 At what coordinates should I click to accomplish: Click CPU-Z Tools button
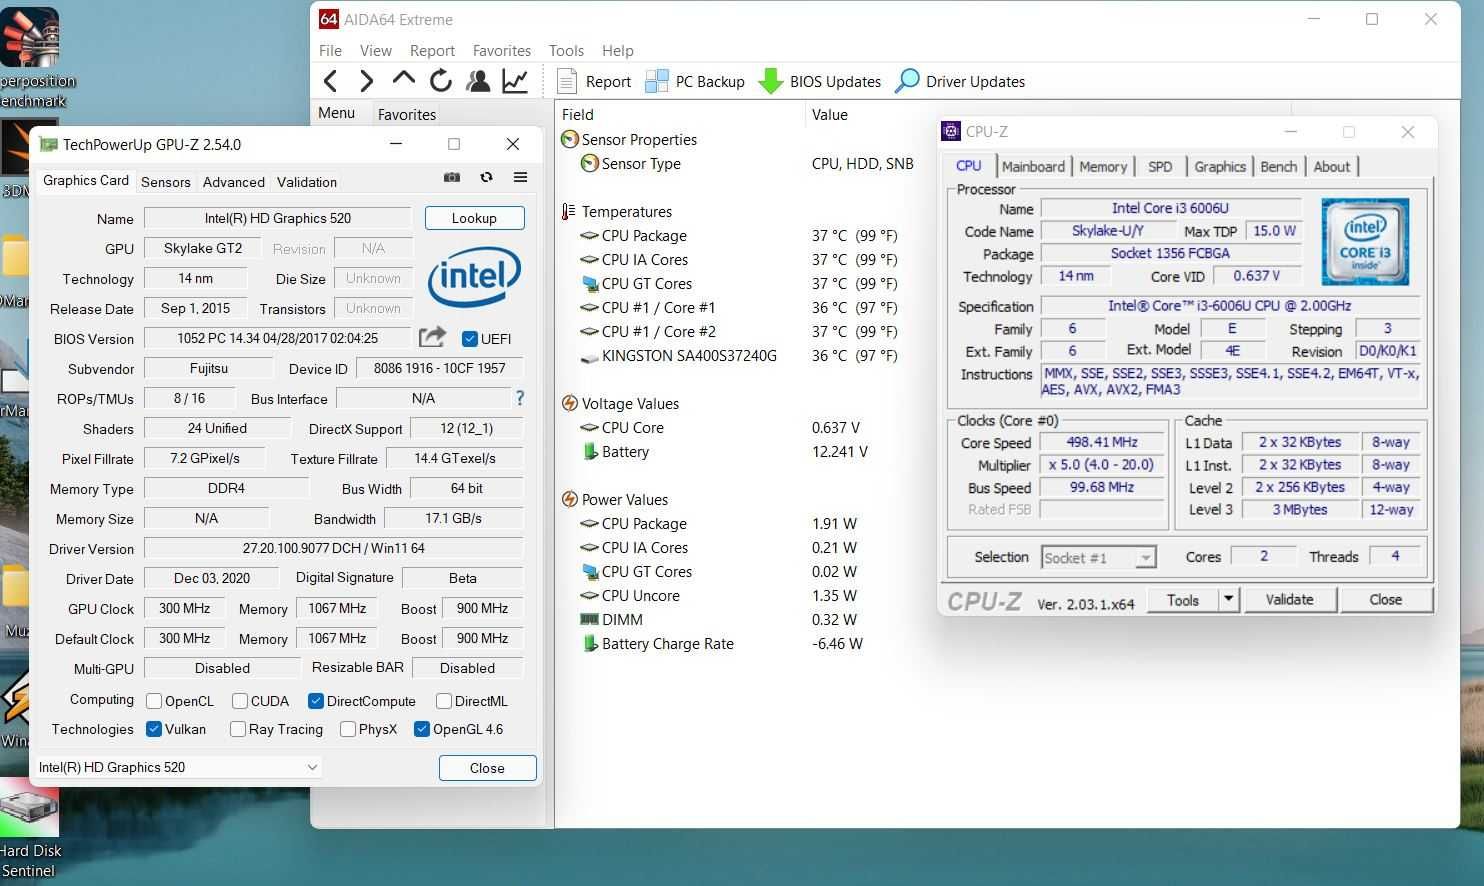[1182, 599]
